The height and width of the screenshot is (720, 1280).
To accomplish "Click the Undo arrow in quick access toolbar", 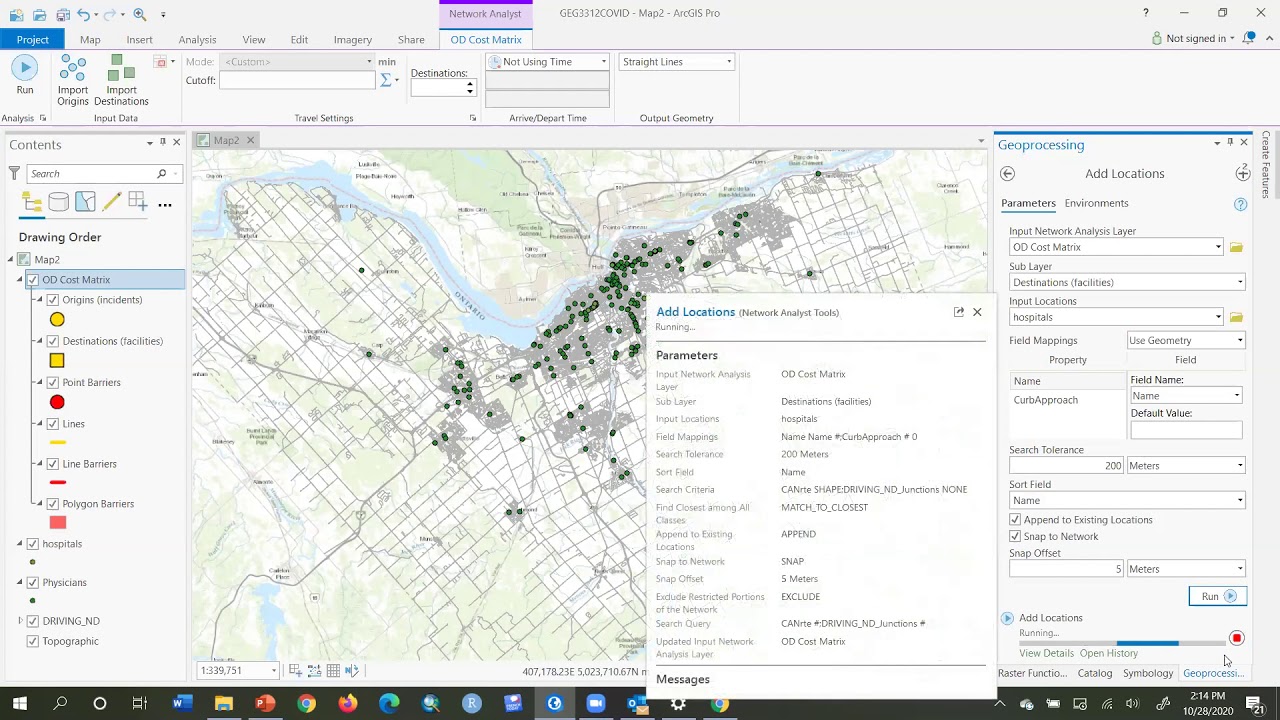I will click(x=84, y=14).
